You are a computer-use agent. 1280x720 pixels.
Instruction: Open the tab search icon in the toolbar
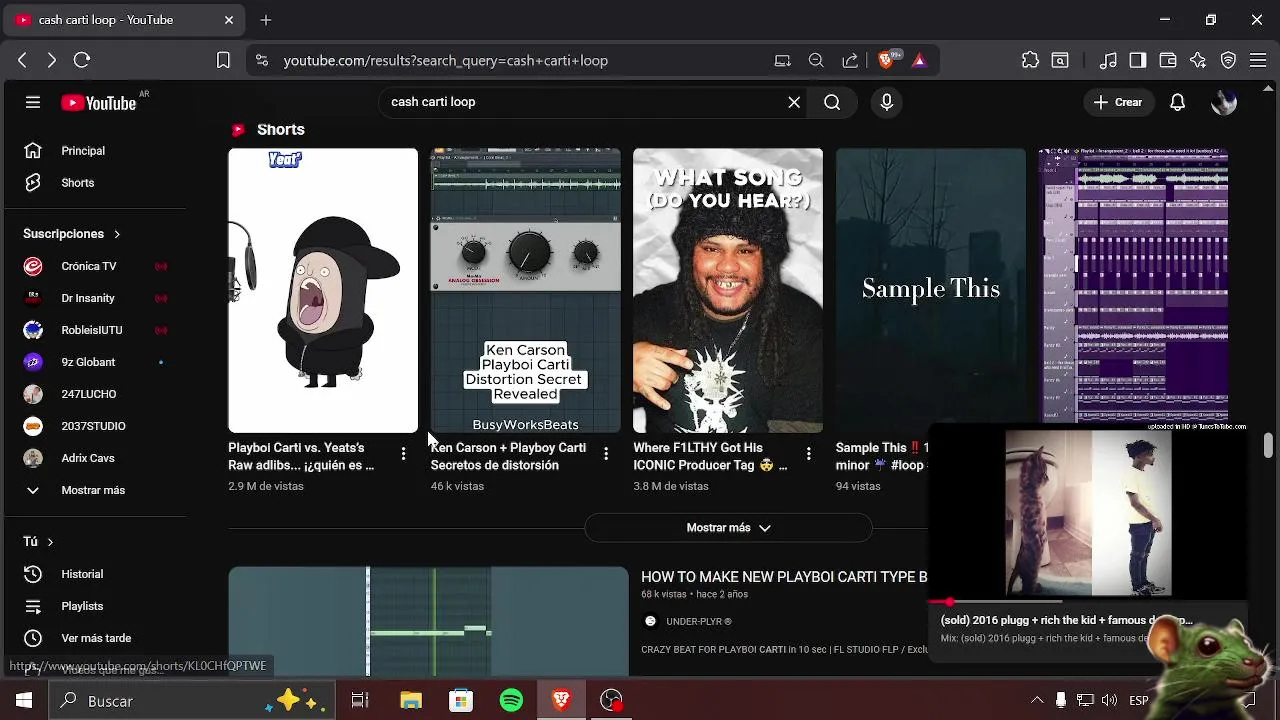click(1060, 60)
